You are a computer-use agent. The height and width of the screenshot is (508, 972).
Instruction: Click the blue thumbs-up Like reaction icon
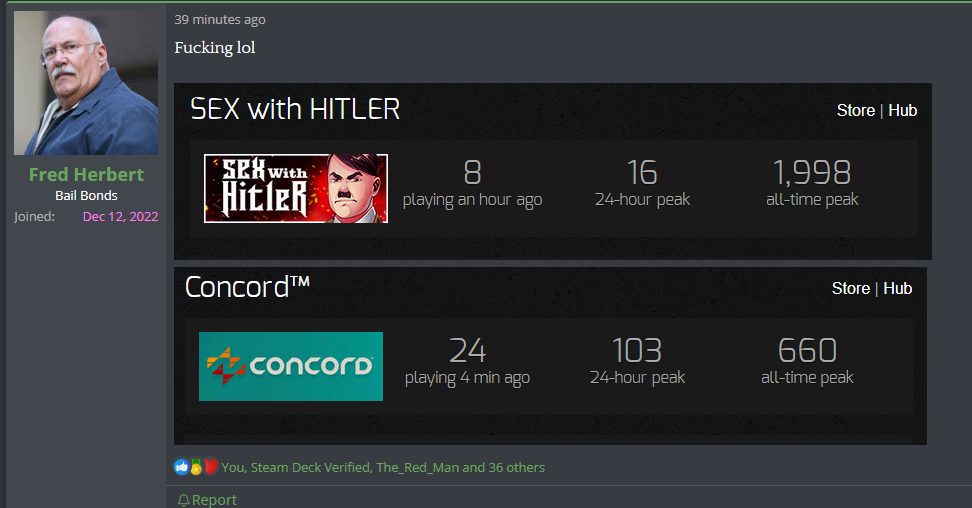(182, 466)
